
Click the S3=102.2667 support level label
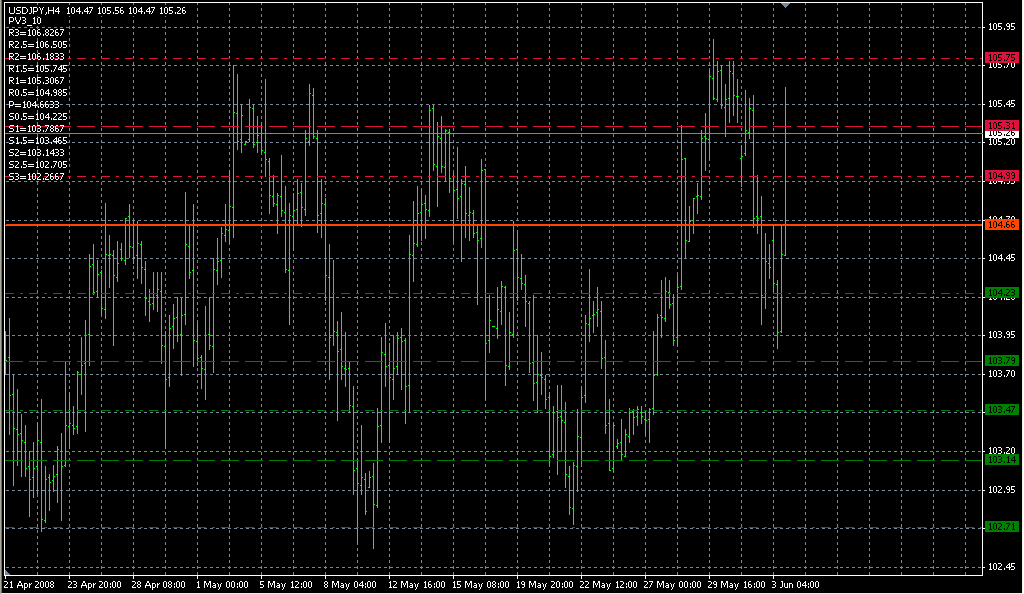coord(37,177)
